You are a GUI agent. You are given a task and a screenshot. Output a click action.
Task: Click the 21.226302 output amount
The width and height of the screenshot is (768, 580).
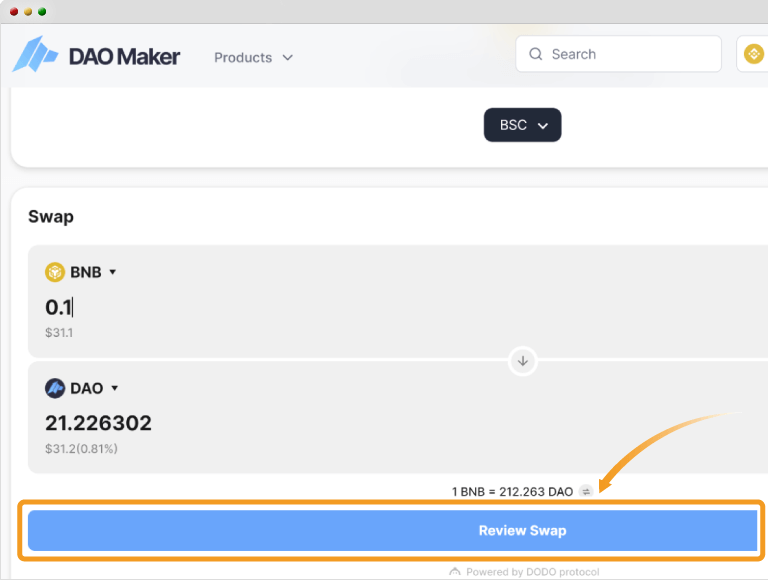[x=98, y=423]
